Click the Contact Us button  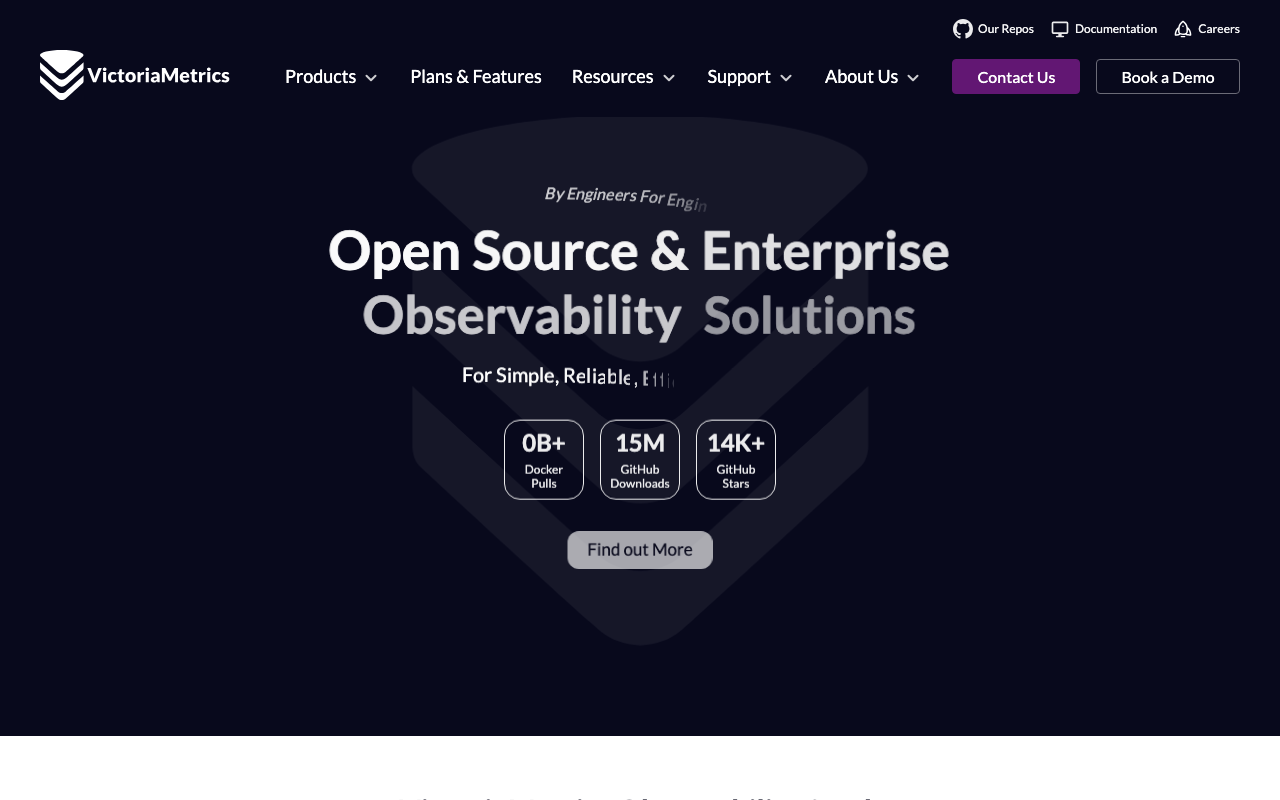point(1016,77)
